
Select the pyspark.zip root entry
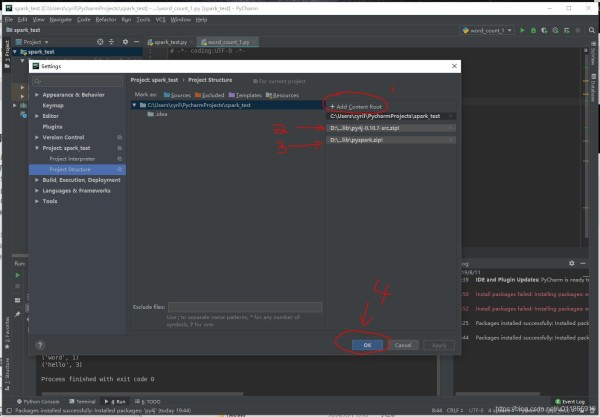coord(391,140)
